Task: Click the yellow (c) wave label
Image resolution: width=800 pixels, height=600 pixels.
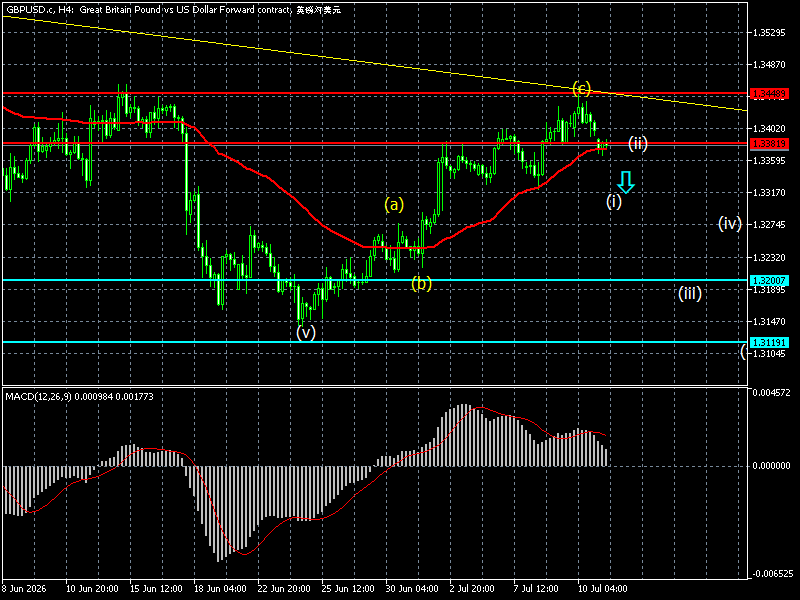Action: [x=581, y=89]
